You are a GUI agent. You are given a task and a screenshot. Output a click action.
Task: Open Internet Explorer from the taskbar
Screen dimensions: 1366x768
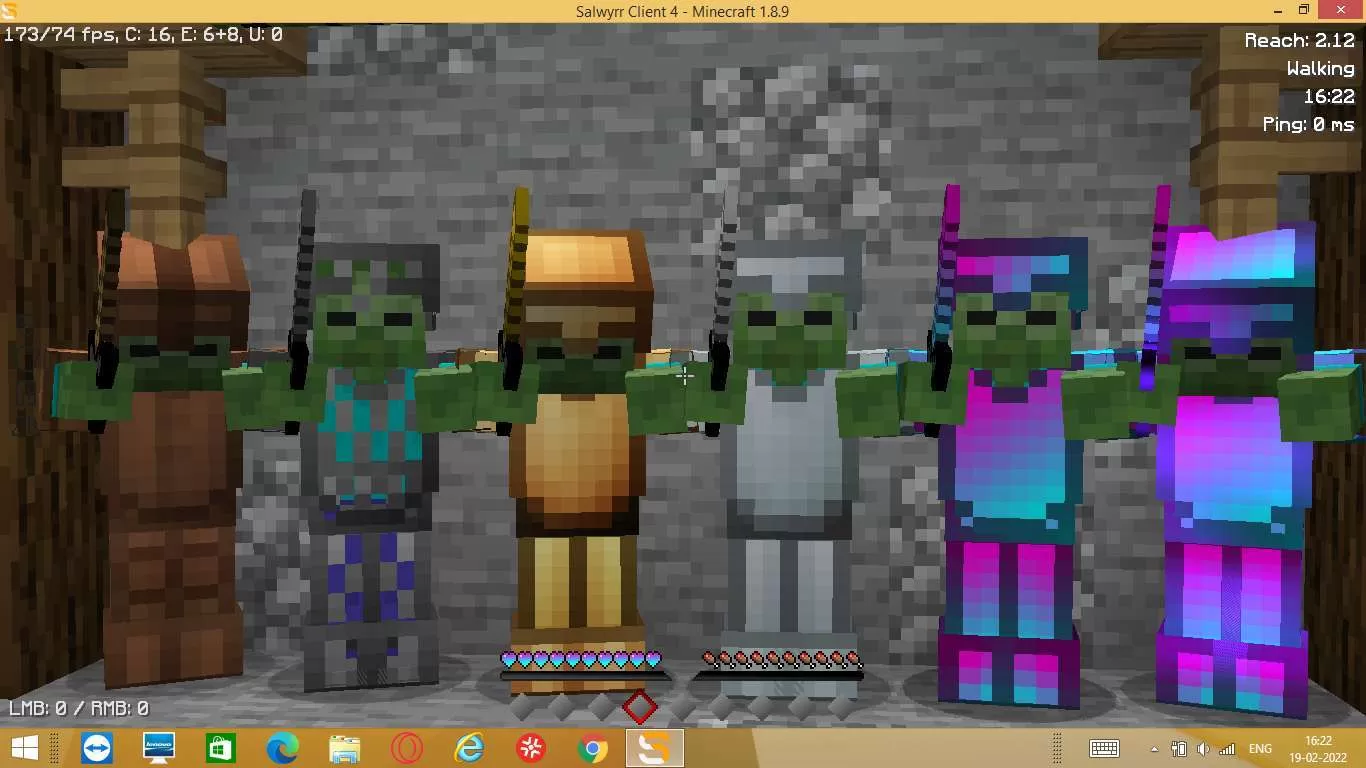coord(468,748)
